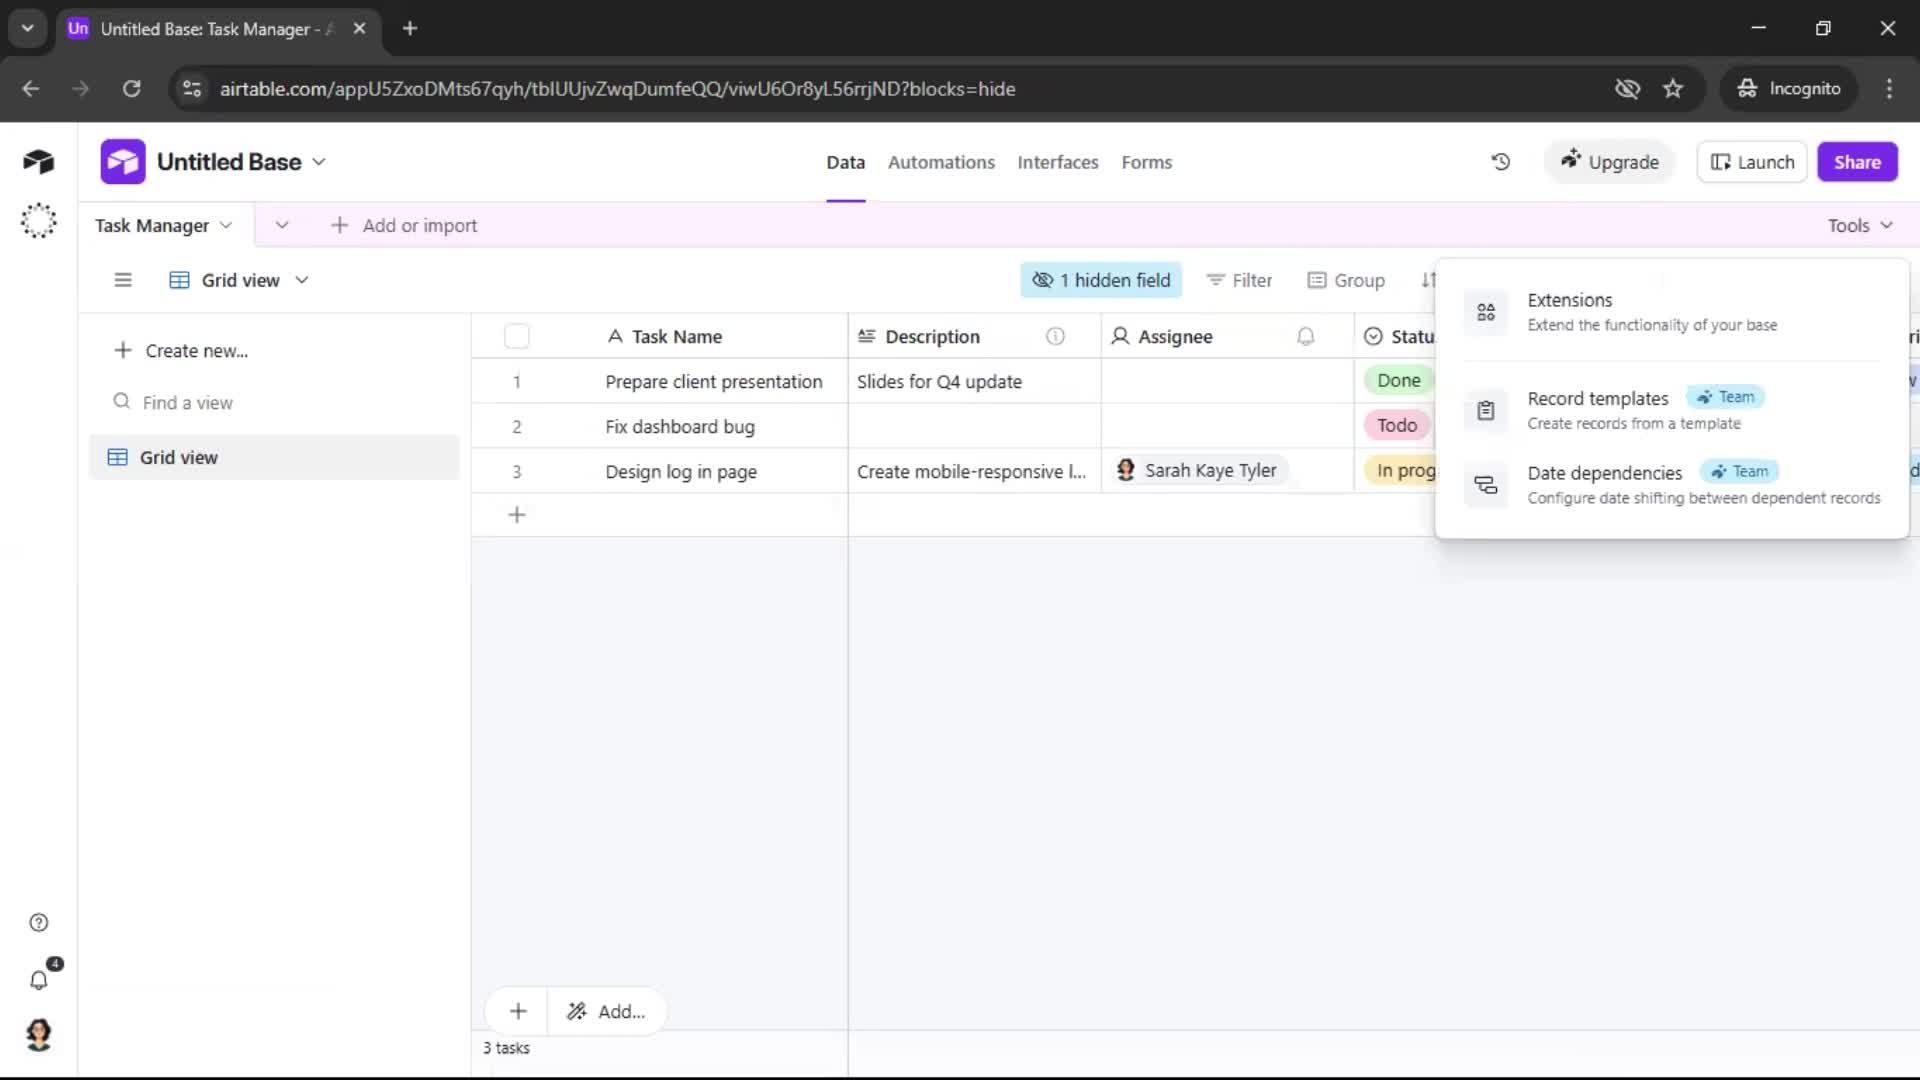
Task: Switch to the Interfaces tab
Action: coord(1057,162)
